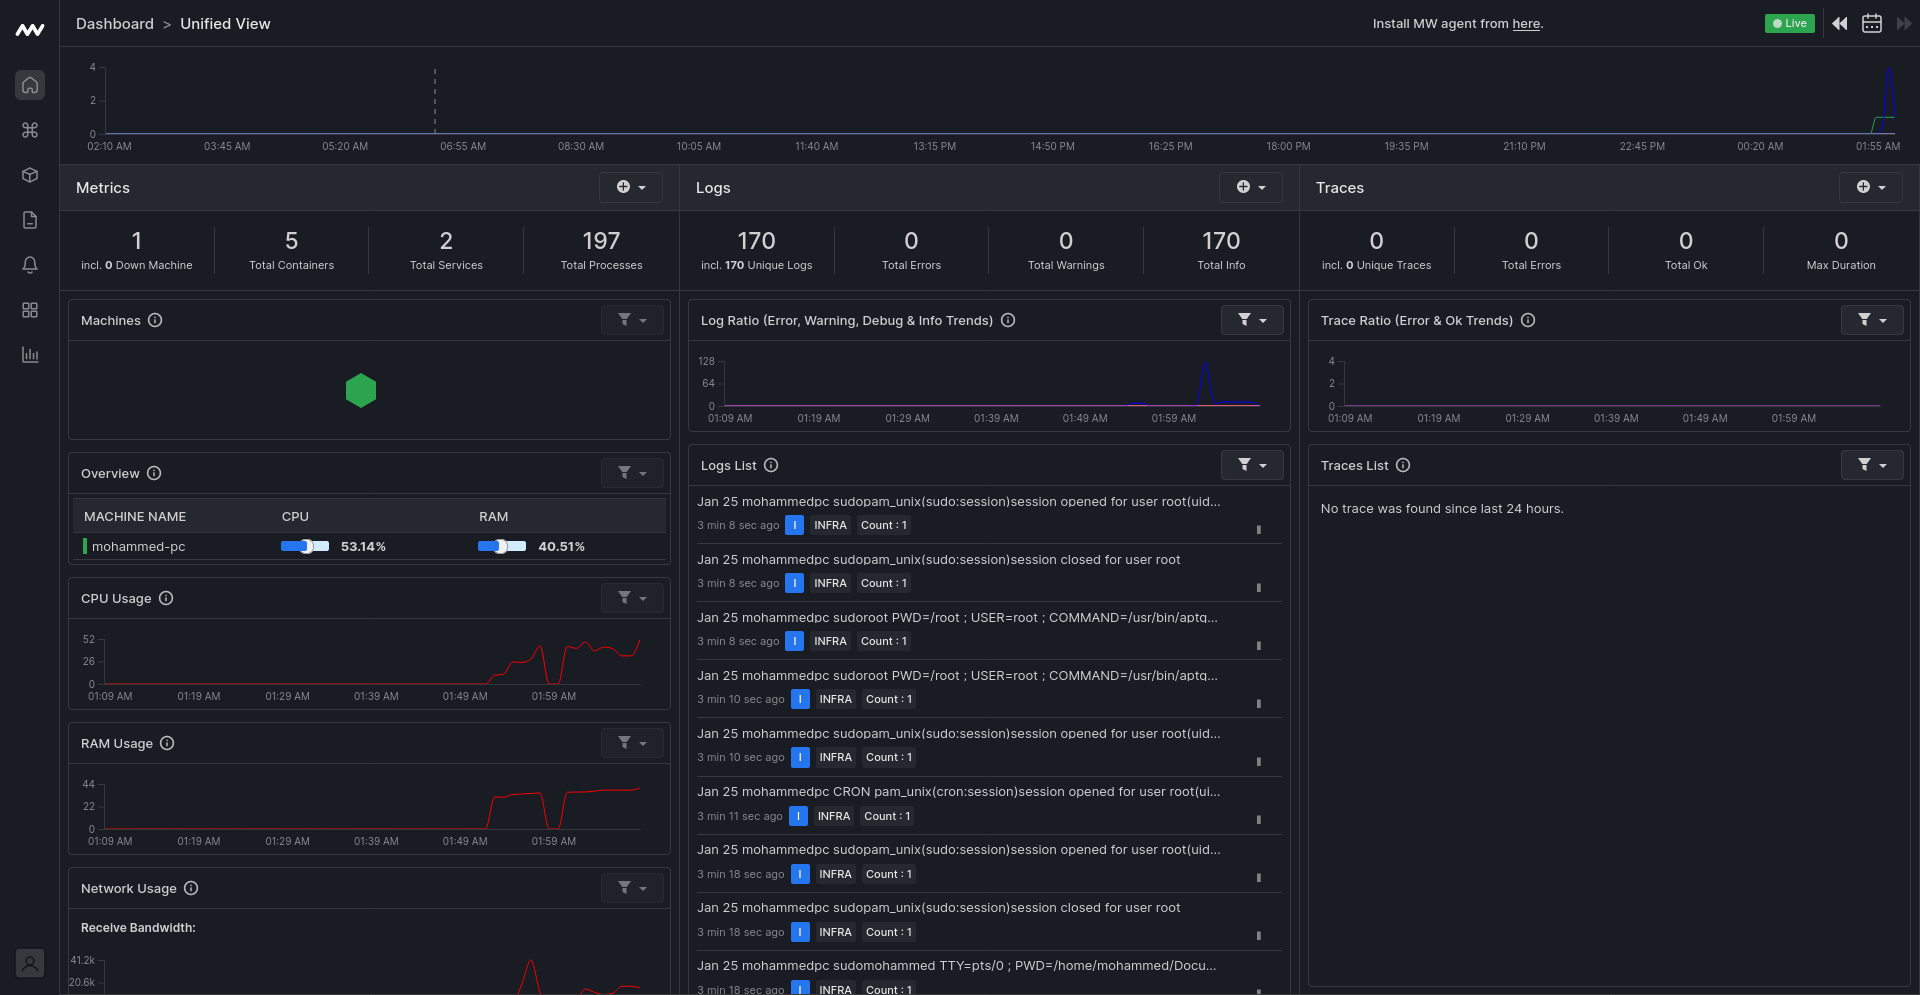
Task: Click the Live status button
Action: pos(1789,23)
